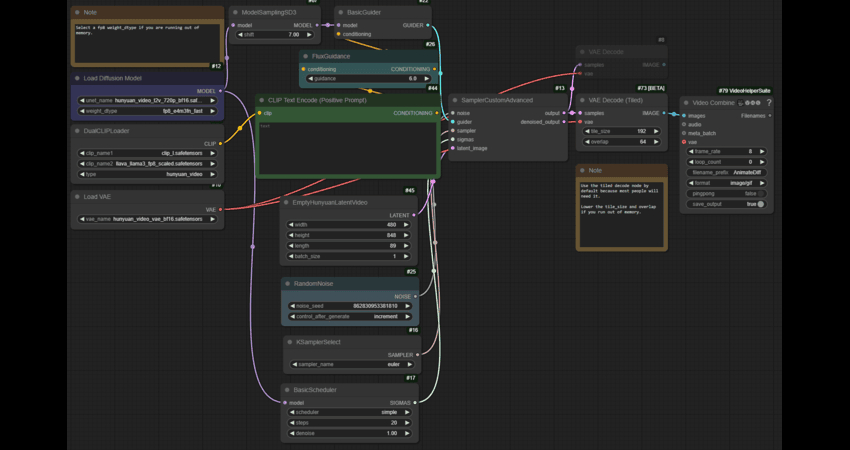Viewport: 850px width, 450px height.
Task: Click the vae input socket on Video Combine
Action: [x=684, y=142]
